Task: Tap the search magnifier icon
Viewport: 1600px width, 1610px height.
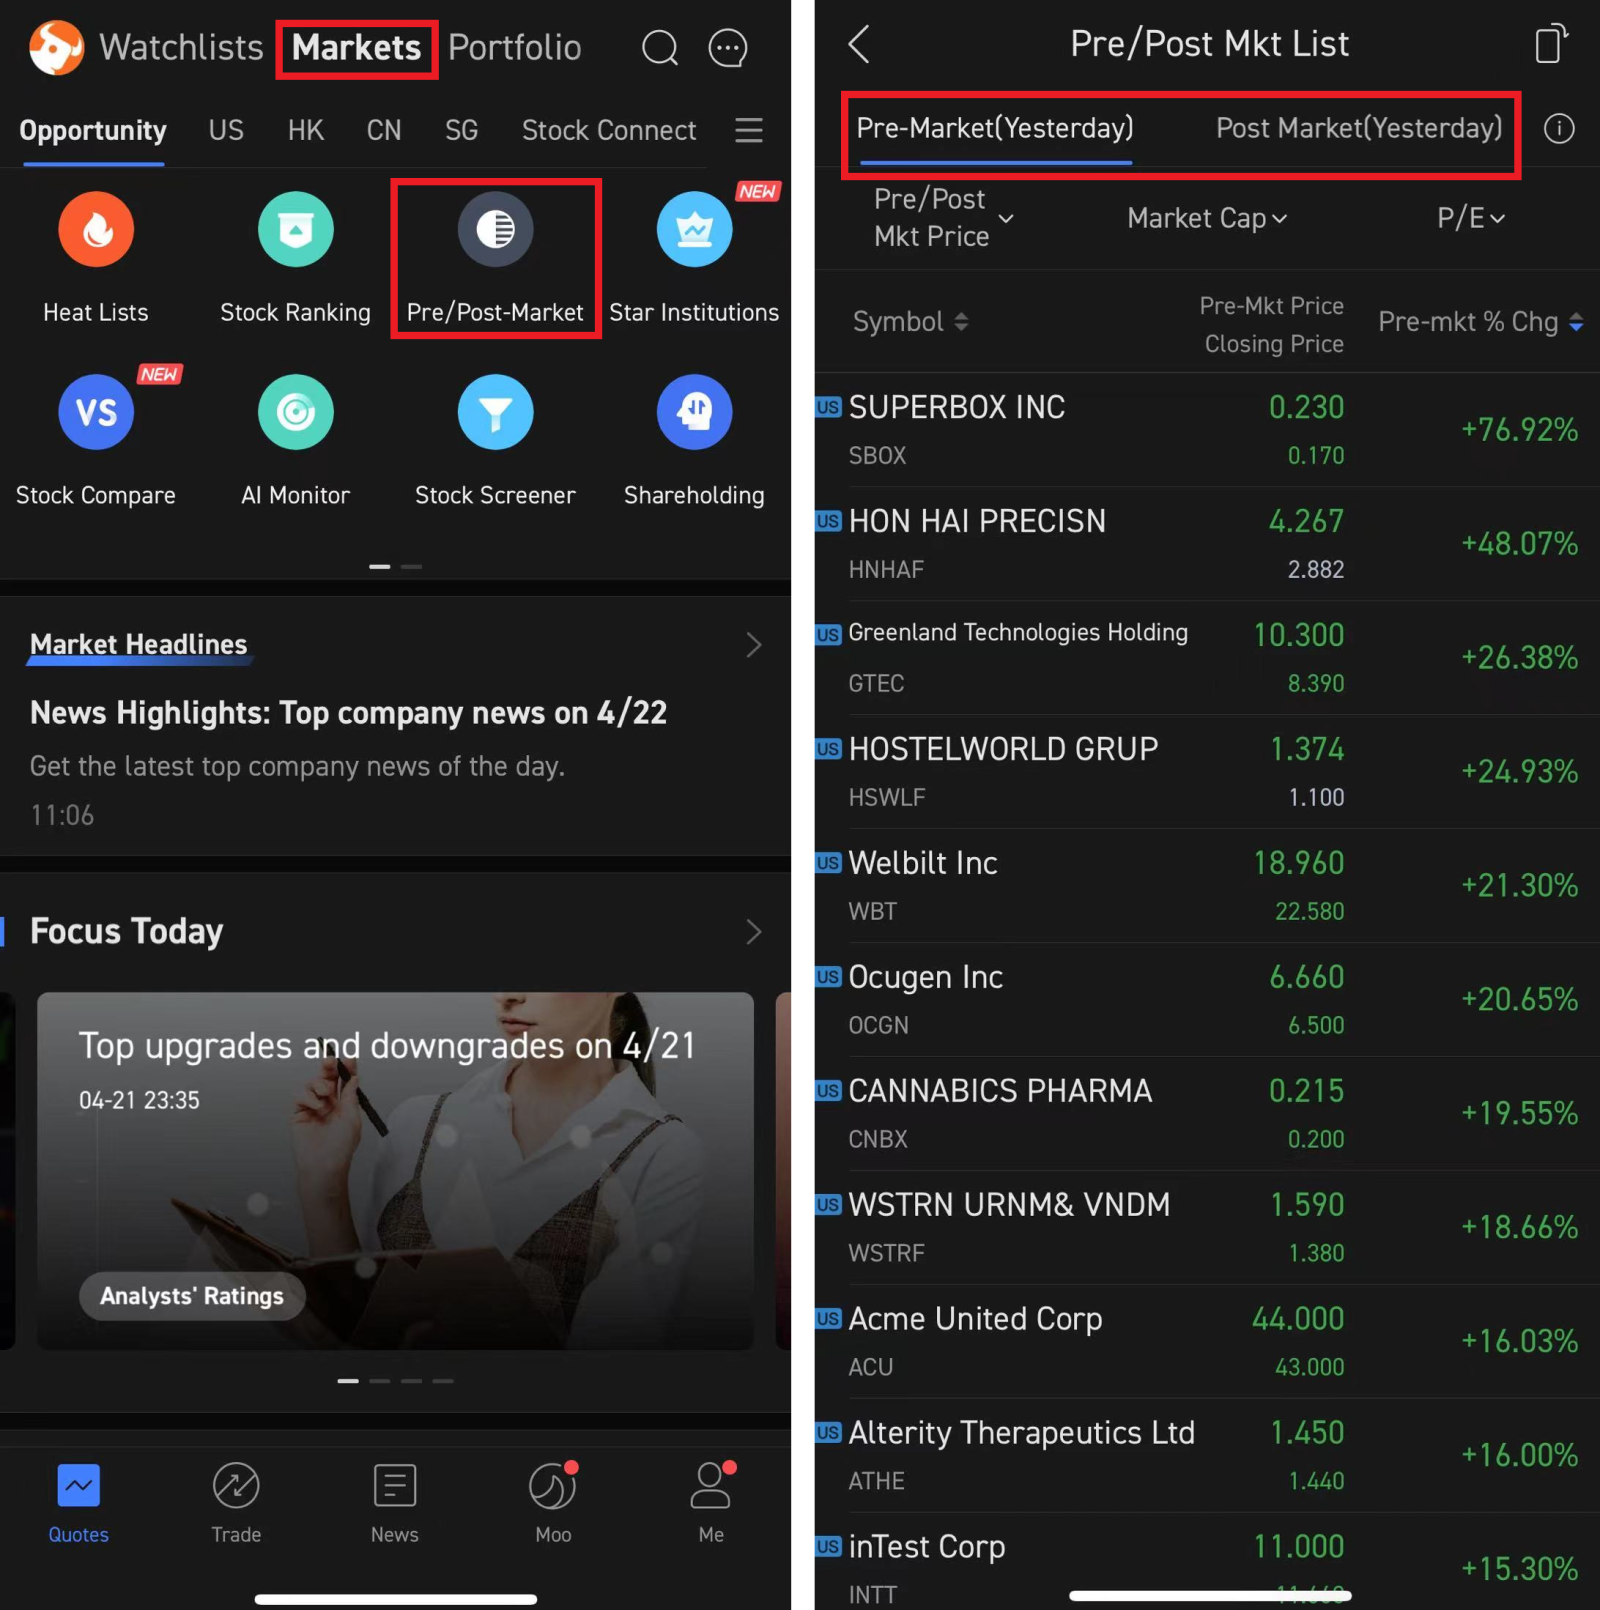Action: (659, 47)
